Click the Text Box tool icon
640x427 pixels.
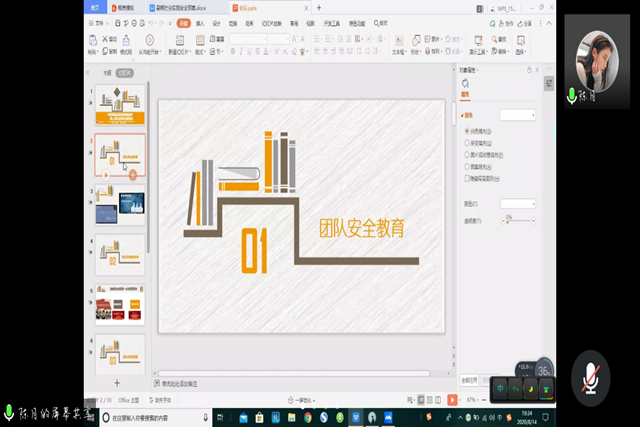[x=397, y=42]
